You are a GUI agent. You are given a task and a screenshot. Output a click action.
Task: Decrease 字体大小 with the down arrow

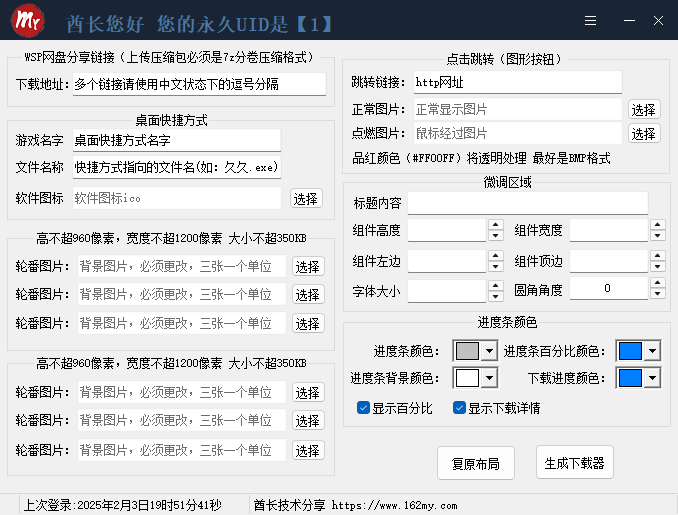(496, 297)
